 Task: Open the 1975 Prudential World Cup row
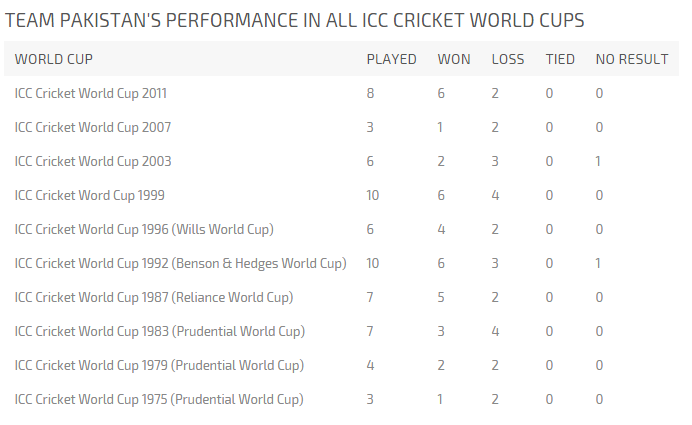pos(159,399)
